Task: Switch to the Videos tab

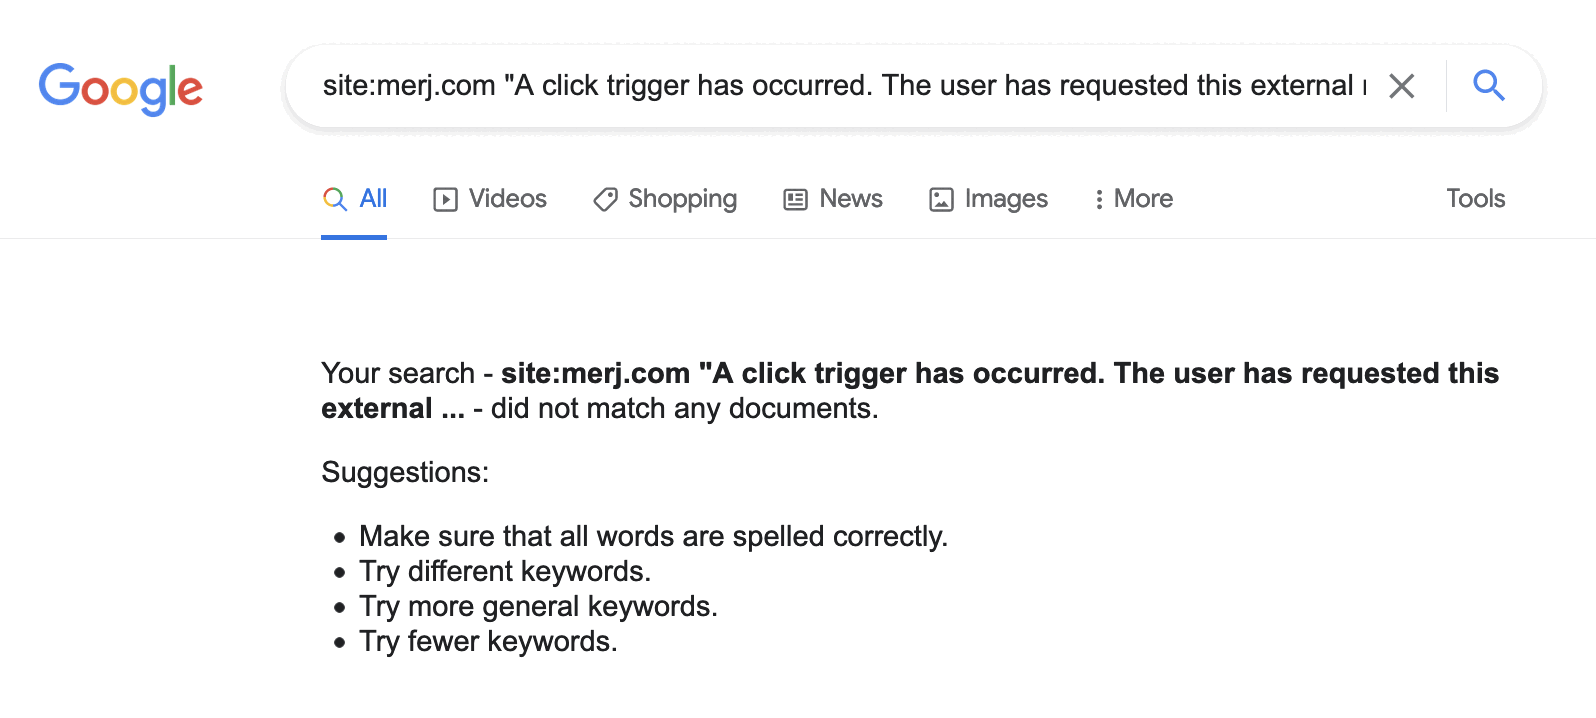Action: [x=507, y=199]
